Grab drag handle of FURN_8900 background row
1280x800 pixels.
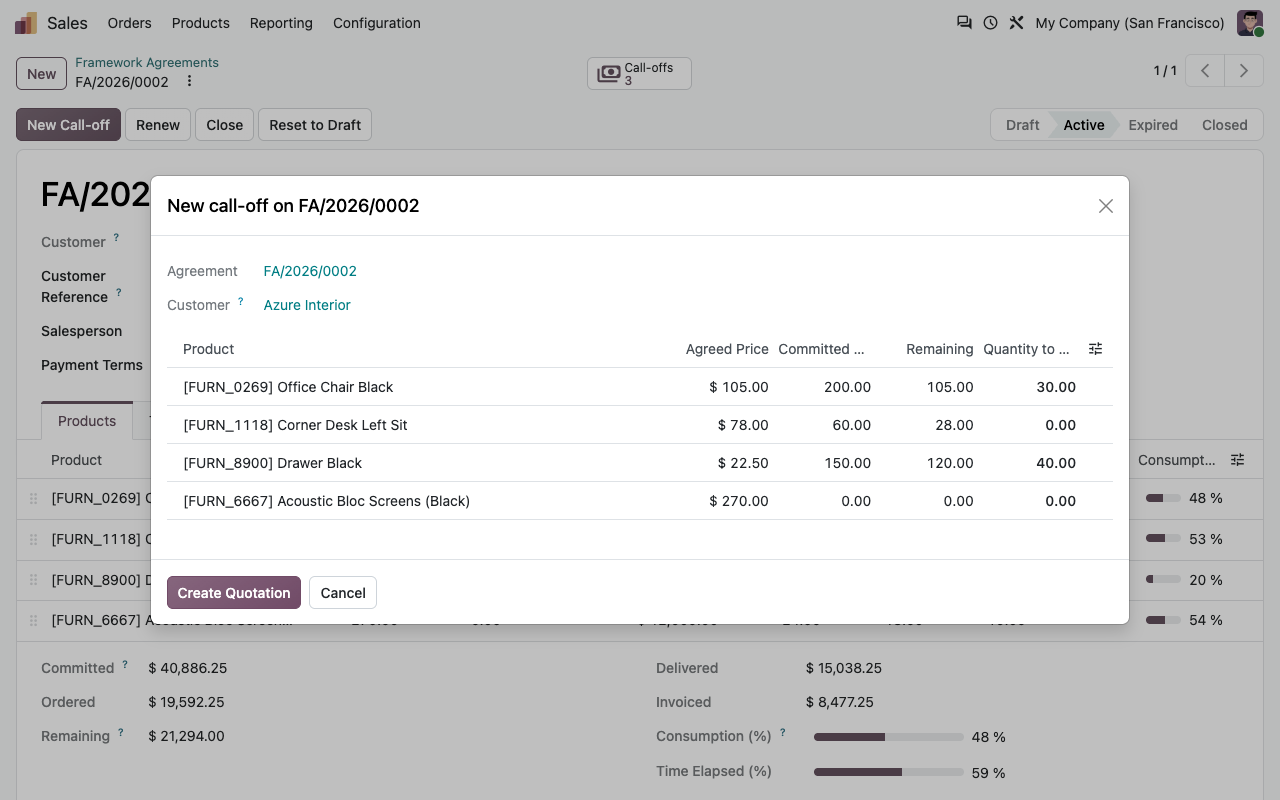(x=33, y=580)
